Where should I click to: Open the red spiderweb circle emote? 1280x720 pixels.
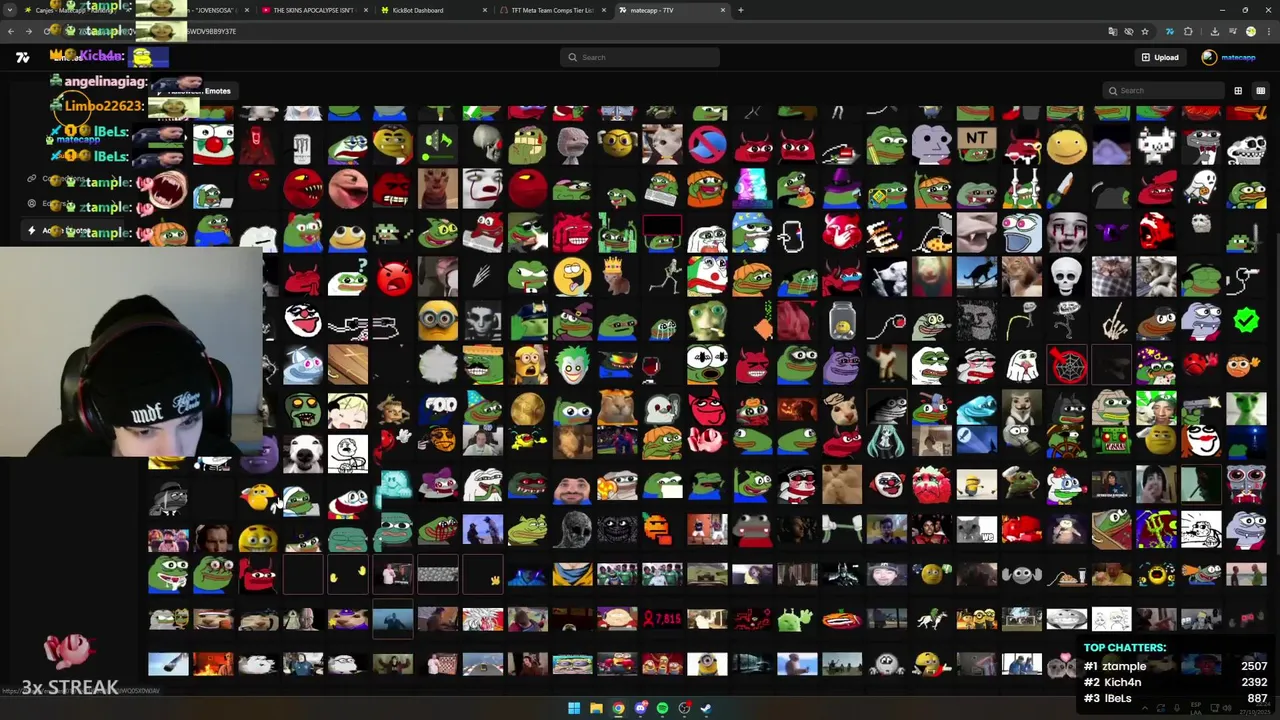click(x=1067, y=365)
